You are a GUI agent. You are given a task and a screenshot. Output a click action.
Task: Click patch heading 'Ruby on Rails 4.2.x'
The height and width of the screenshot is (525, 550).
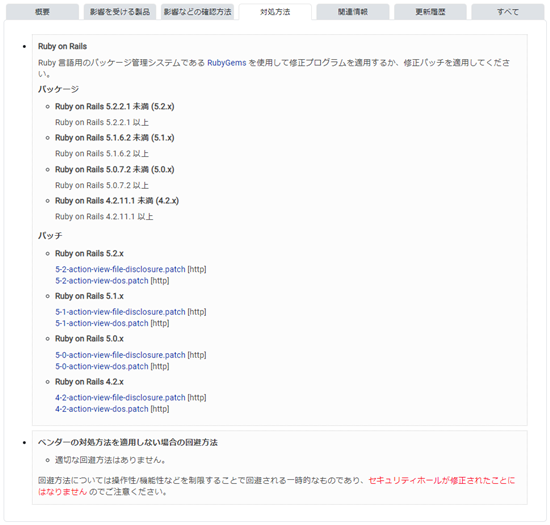89,382
